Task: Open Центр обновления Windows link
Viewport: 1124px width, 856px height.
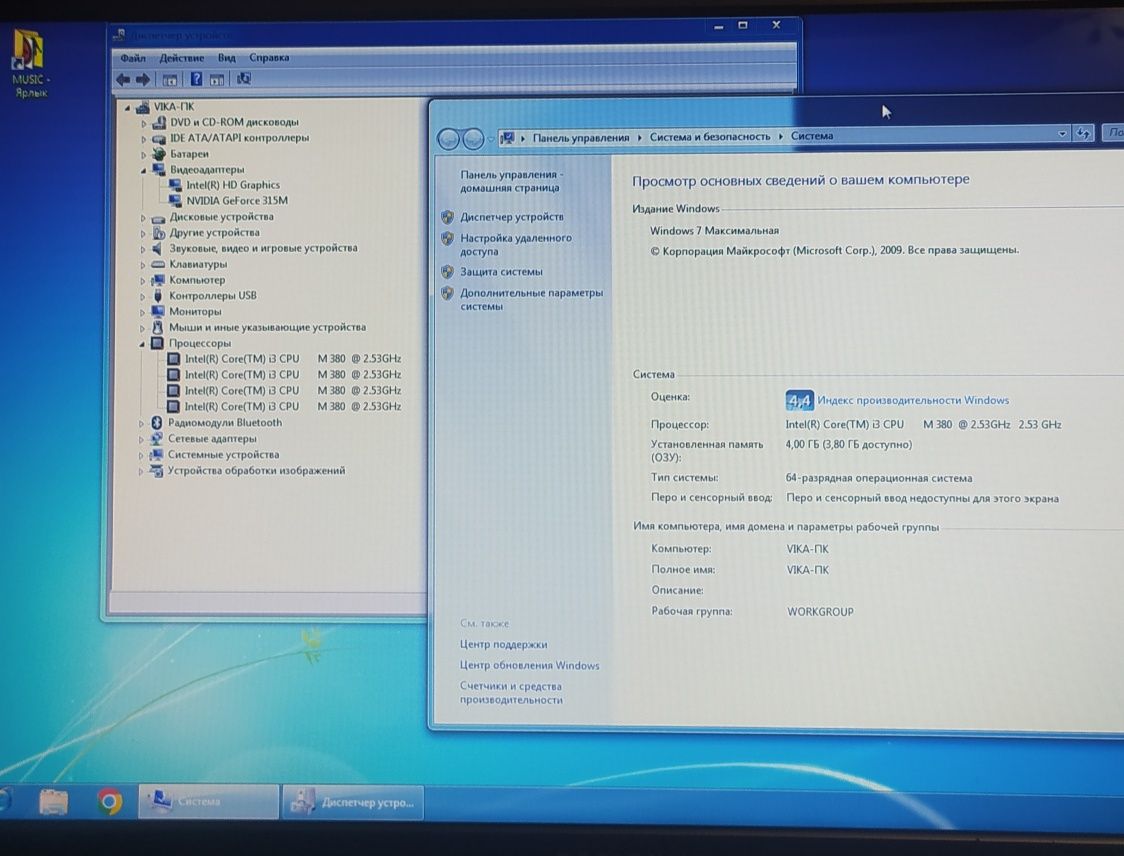Action: [x=529, y=665]
